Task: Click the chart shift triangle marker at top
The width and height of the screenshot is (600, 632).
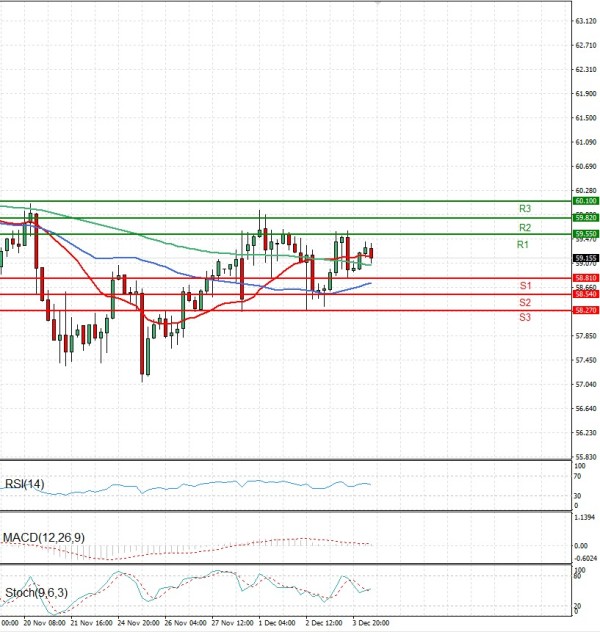Action: pyautogui.click(x=377, y=4)
